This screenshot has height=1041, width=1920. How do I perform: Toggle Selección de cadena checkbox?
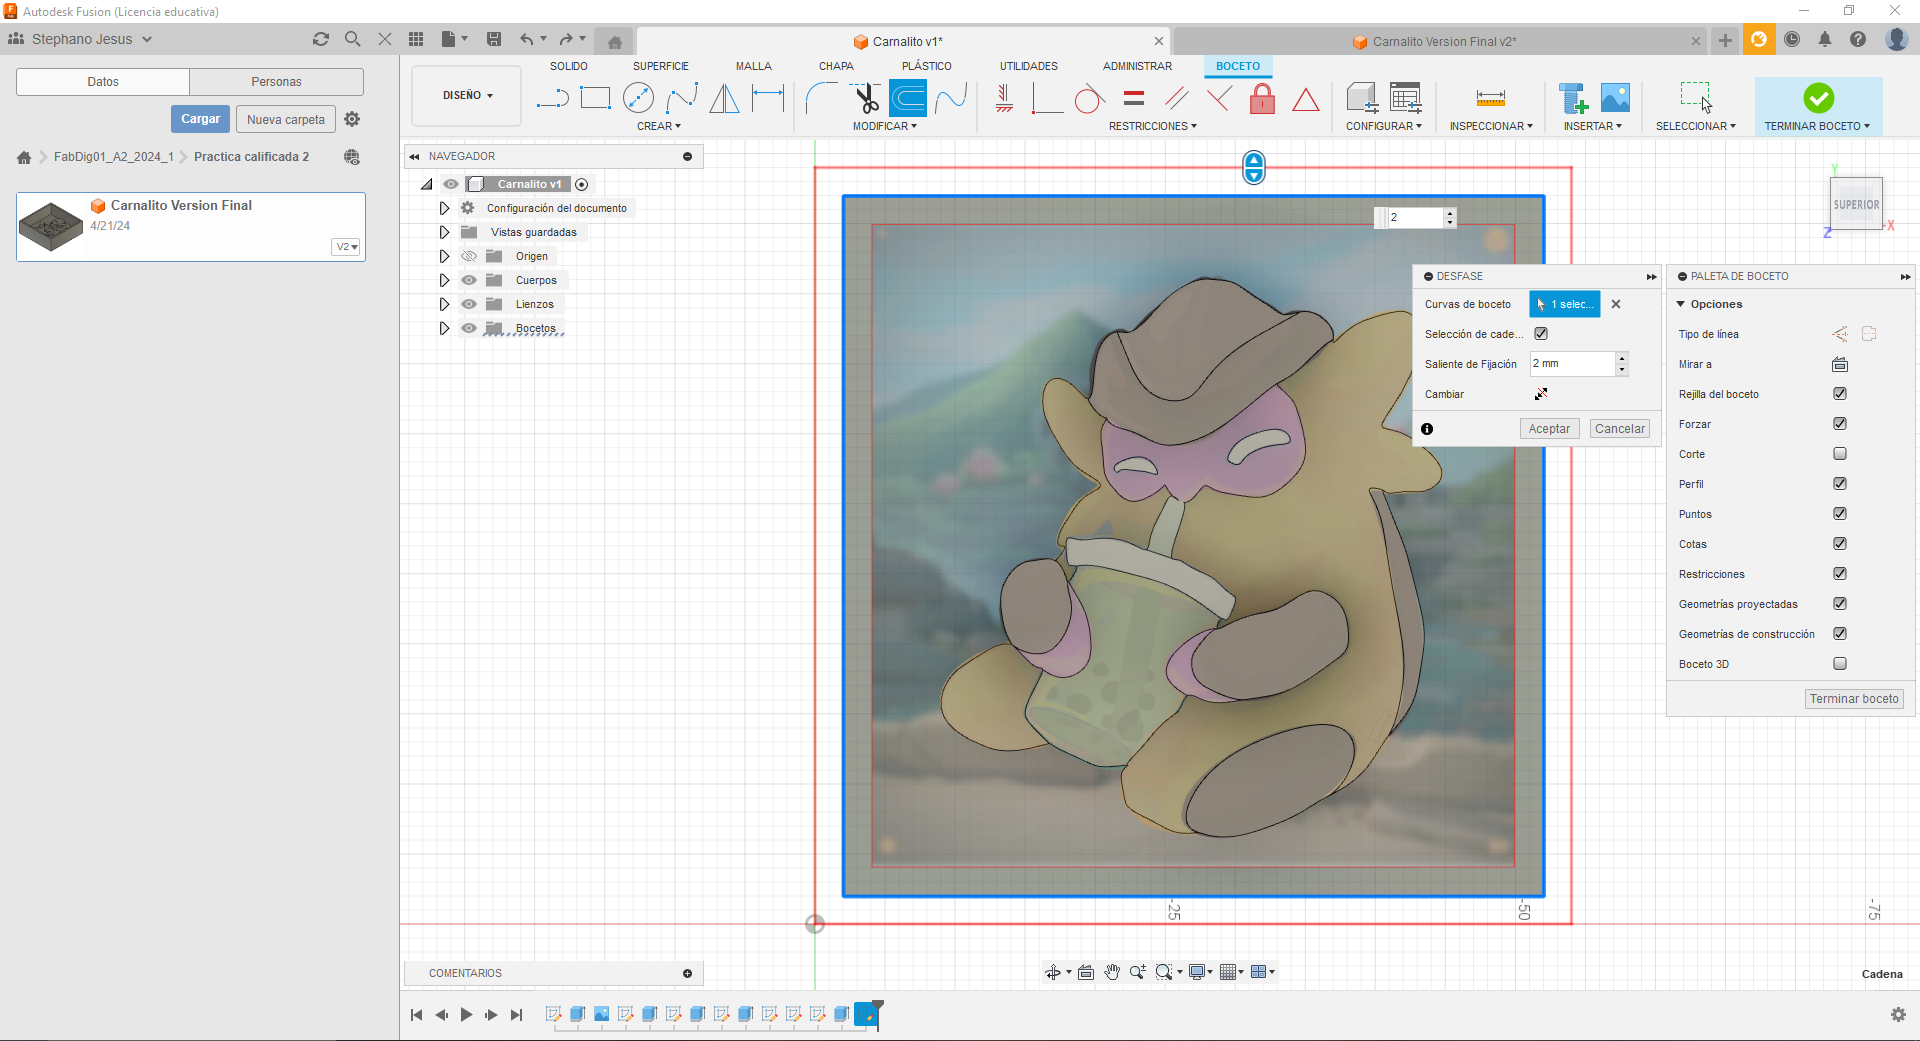[1541, 334]
